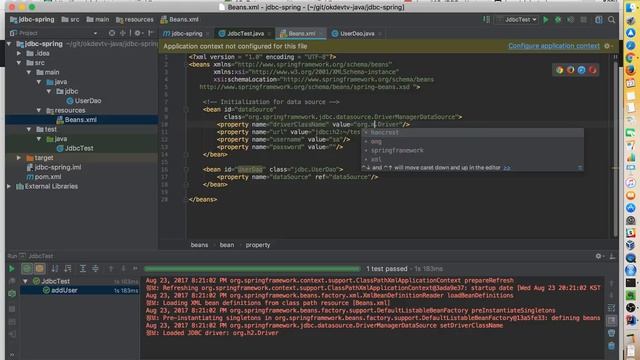Click the green test progress bar
The width and height of the screenshot is (640, 360).
tap(252, 269)
